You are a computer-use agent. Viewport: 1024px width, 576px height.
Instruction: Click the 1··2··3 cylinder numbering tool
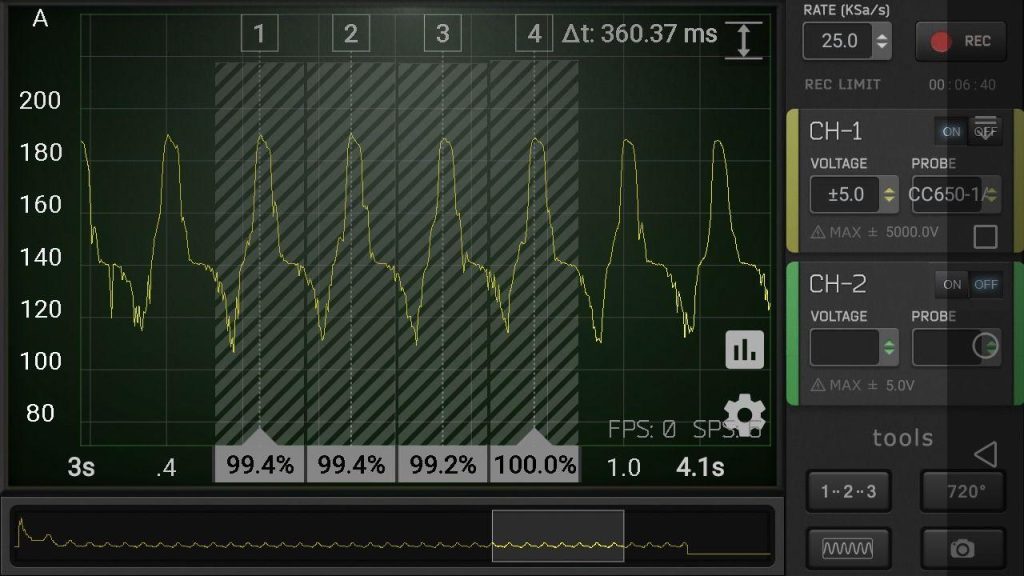click(x=847, y=491)
